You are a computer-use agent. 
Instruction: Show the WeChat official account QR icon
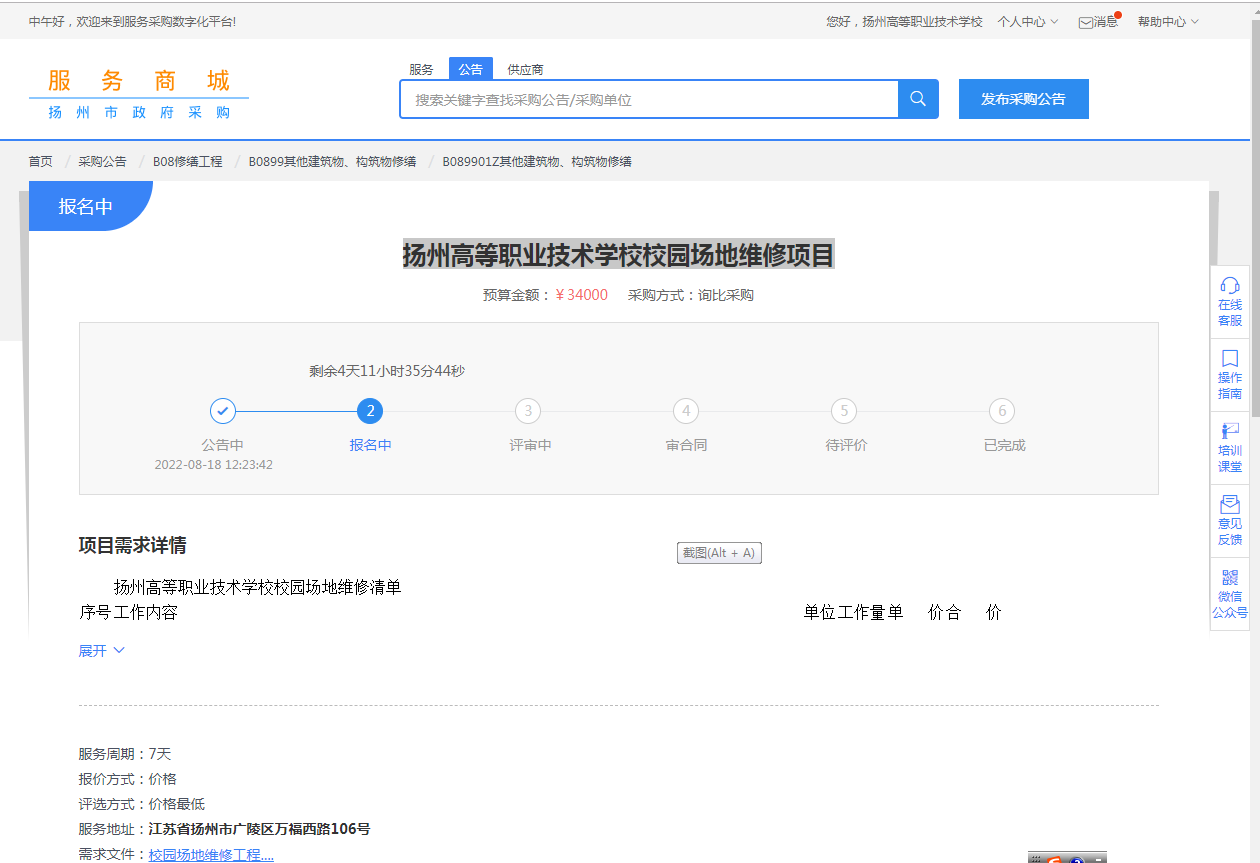pos(1230,578)
